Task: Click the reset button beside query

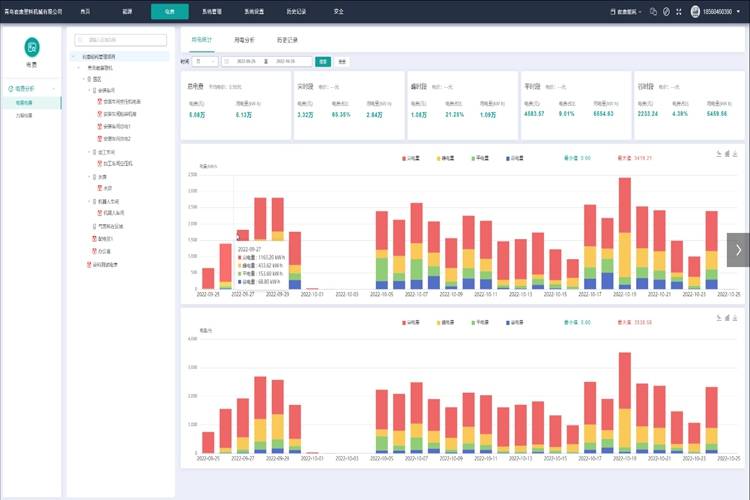Action: point(342,61)
